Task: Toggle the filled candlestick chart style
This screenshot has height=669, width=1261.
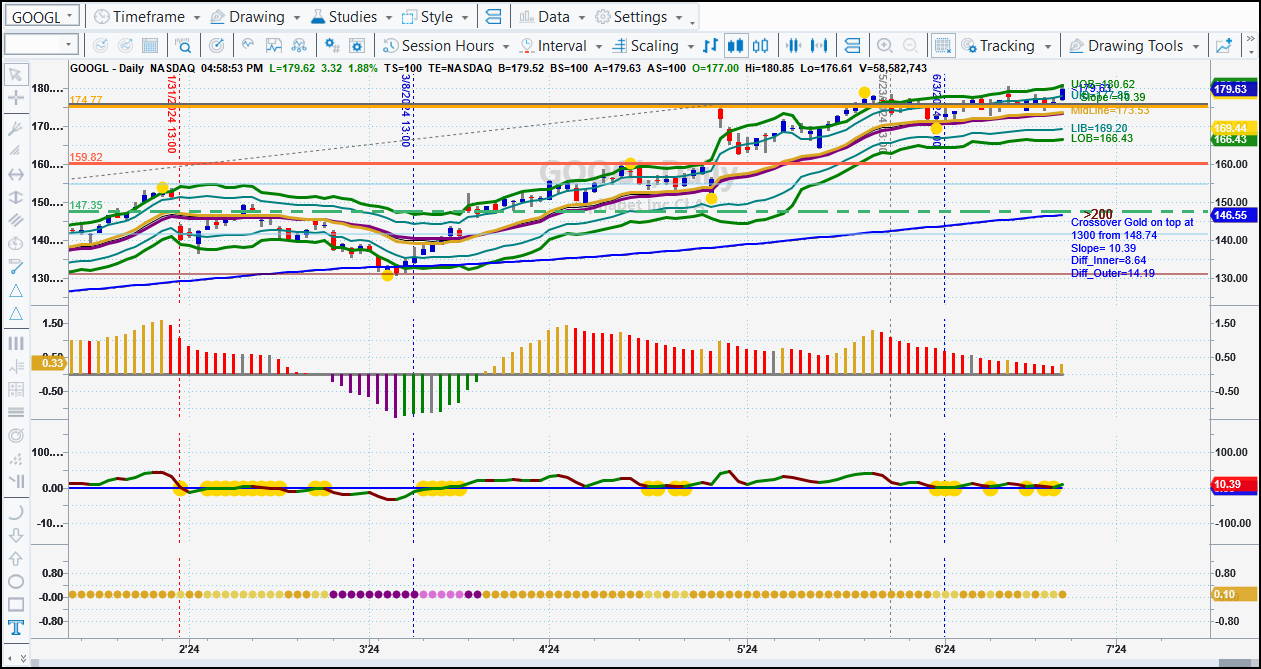Action: [x=736, y=45]
